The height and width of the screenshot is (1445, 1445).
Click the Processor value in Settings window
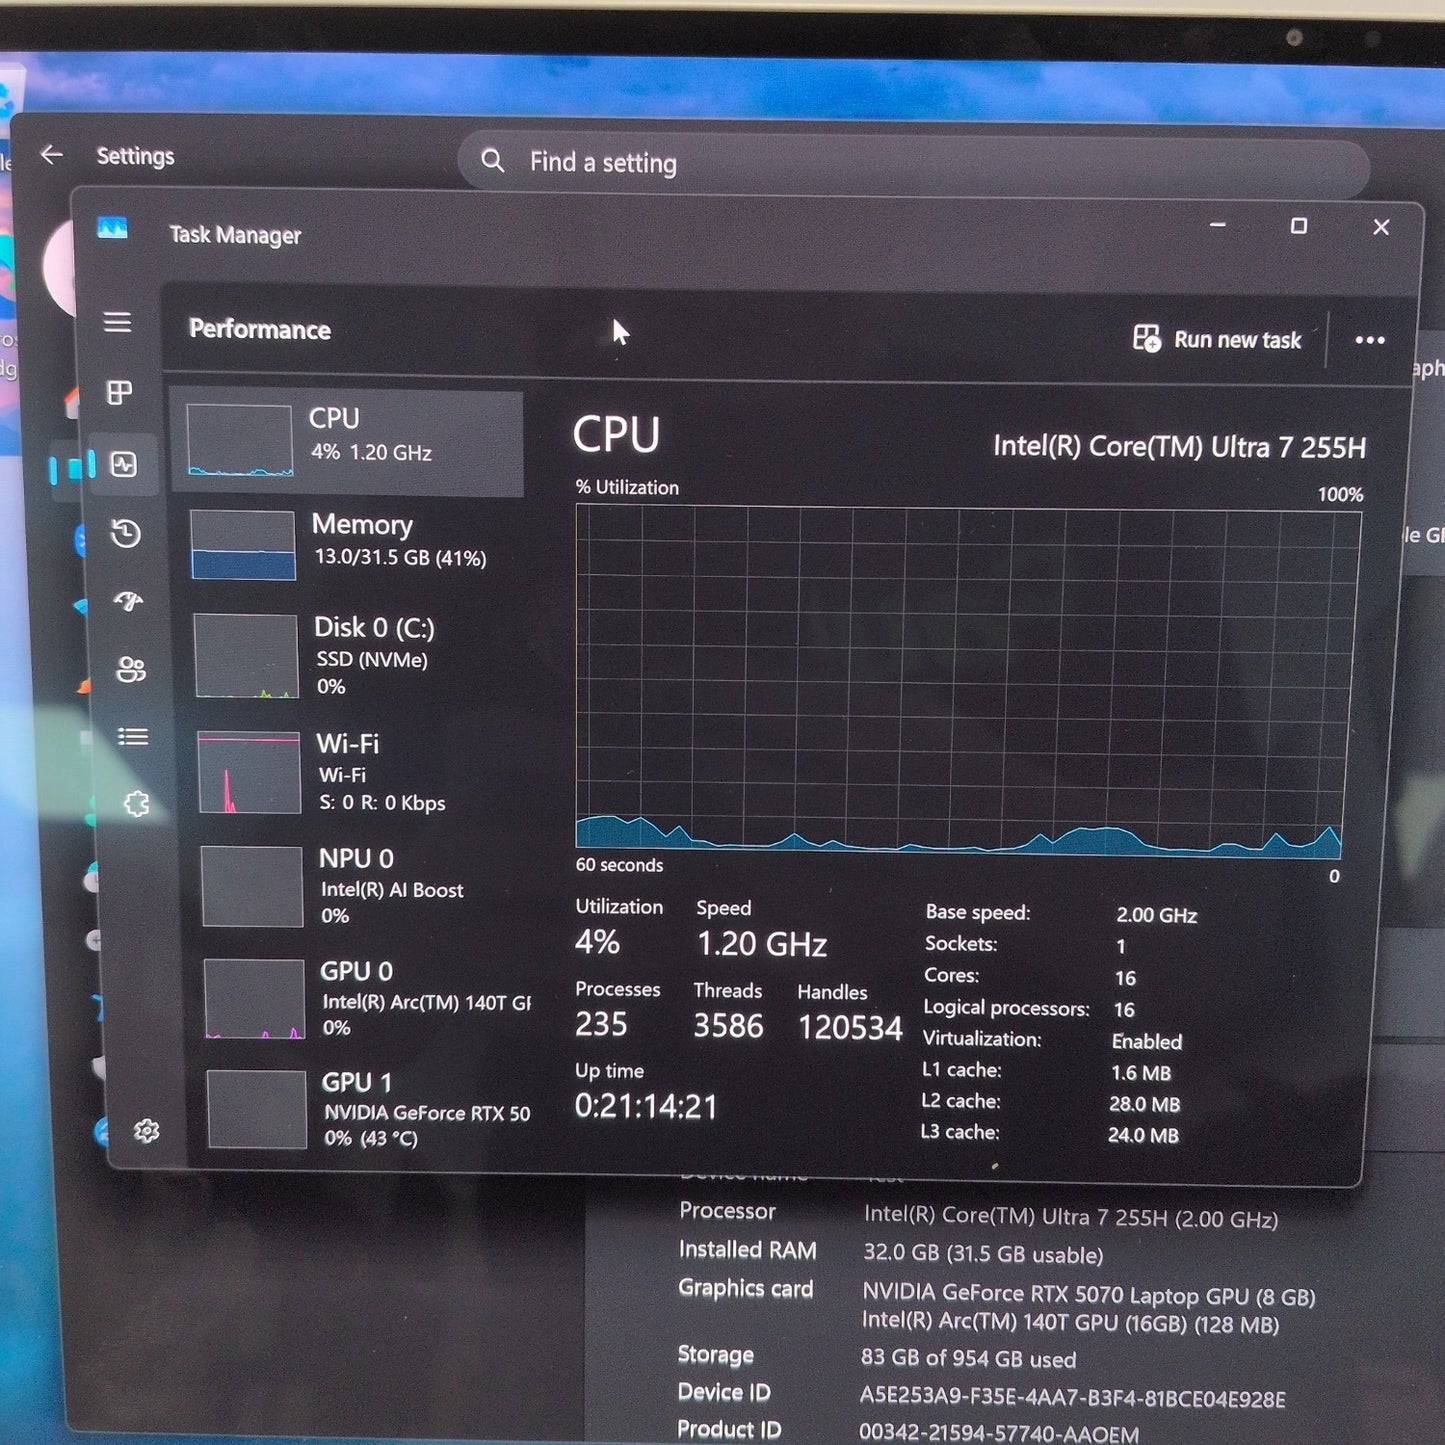(x=1071, y=1218)
